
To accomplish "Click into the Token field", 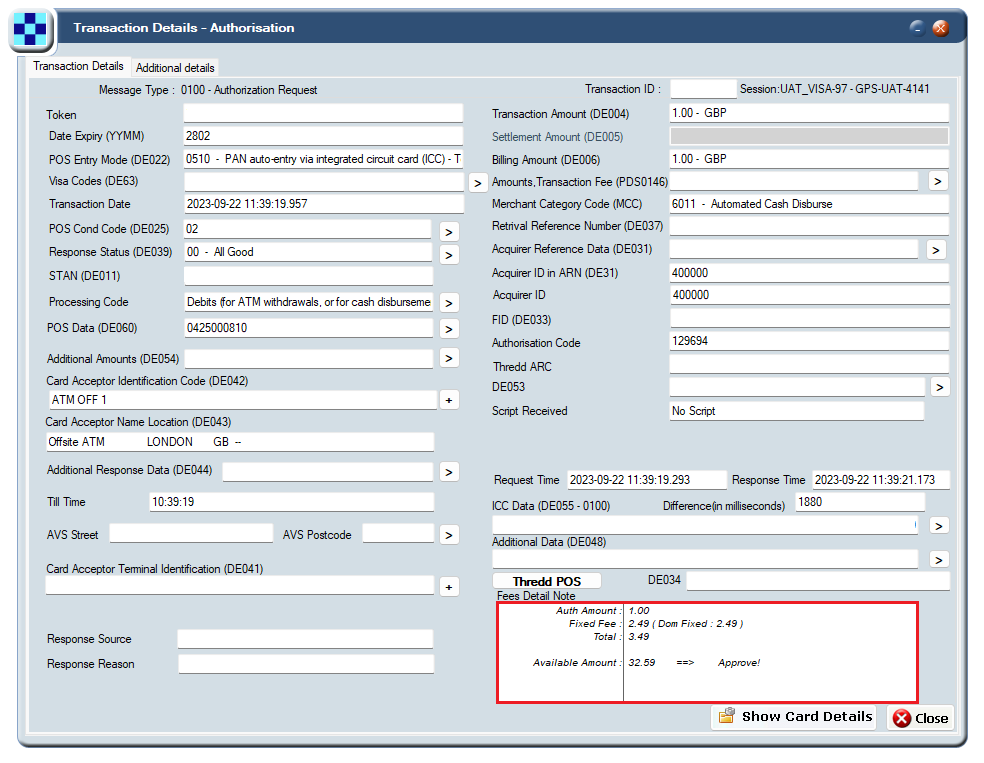I will coord(323,114).
